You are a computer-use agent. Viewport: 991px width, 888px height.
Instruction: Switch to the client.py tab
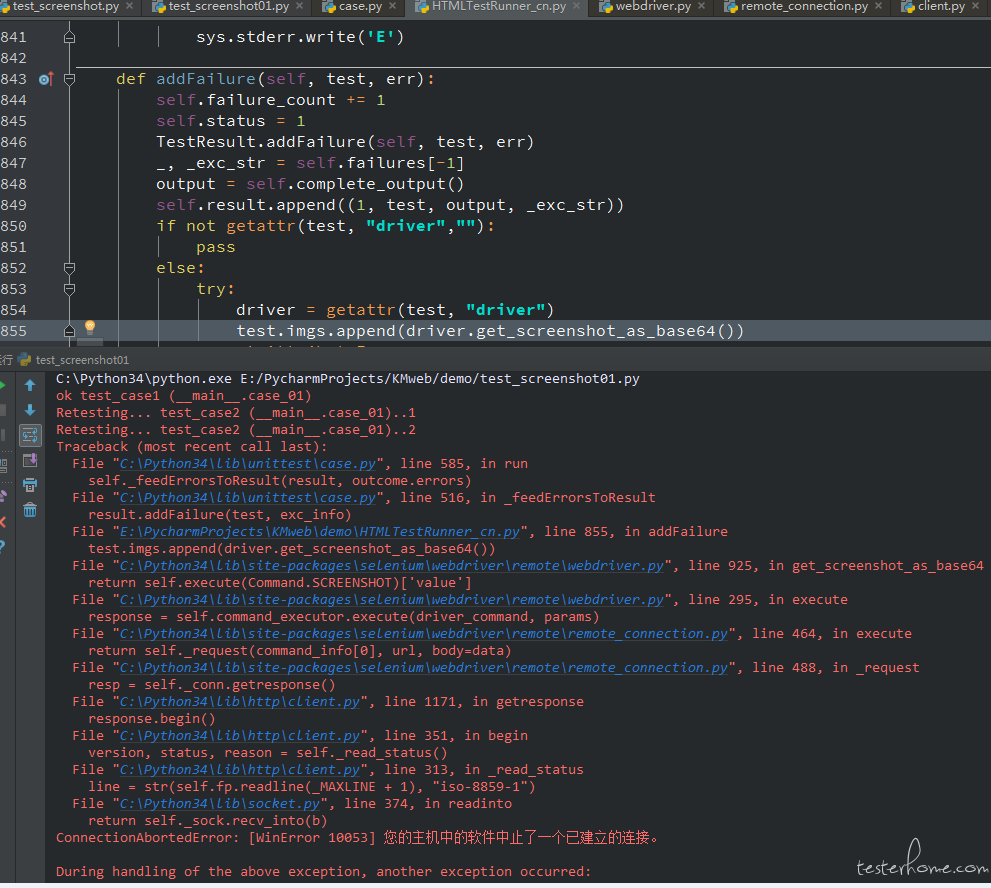[940, 6]
